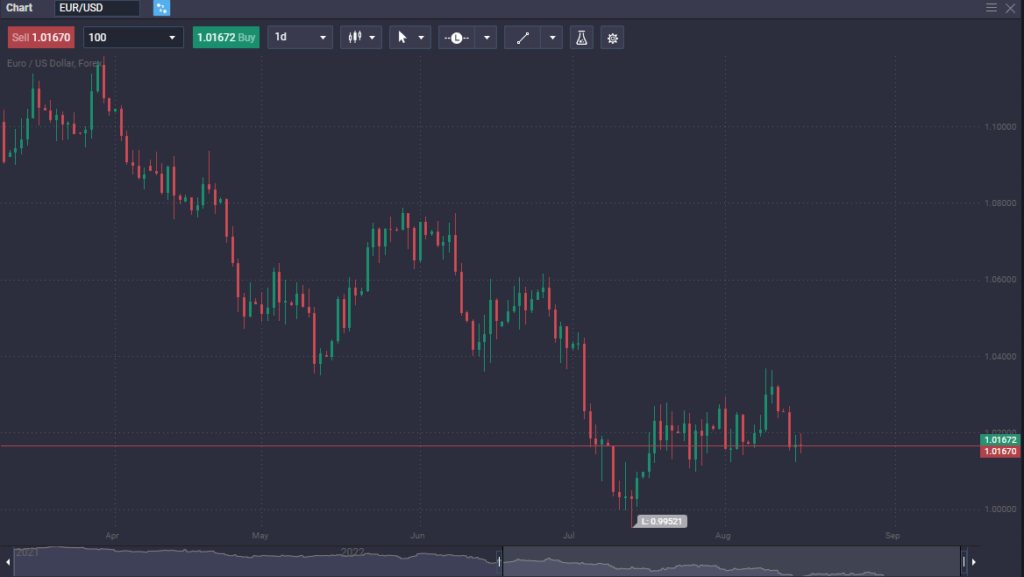Click the symbol search icon beside EUR/USD
This screenshot has width=1024, height=577.
pyautogui.click(x=161, y=8)
